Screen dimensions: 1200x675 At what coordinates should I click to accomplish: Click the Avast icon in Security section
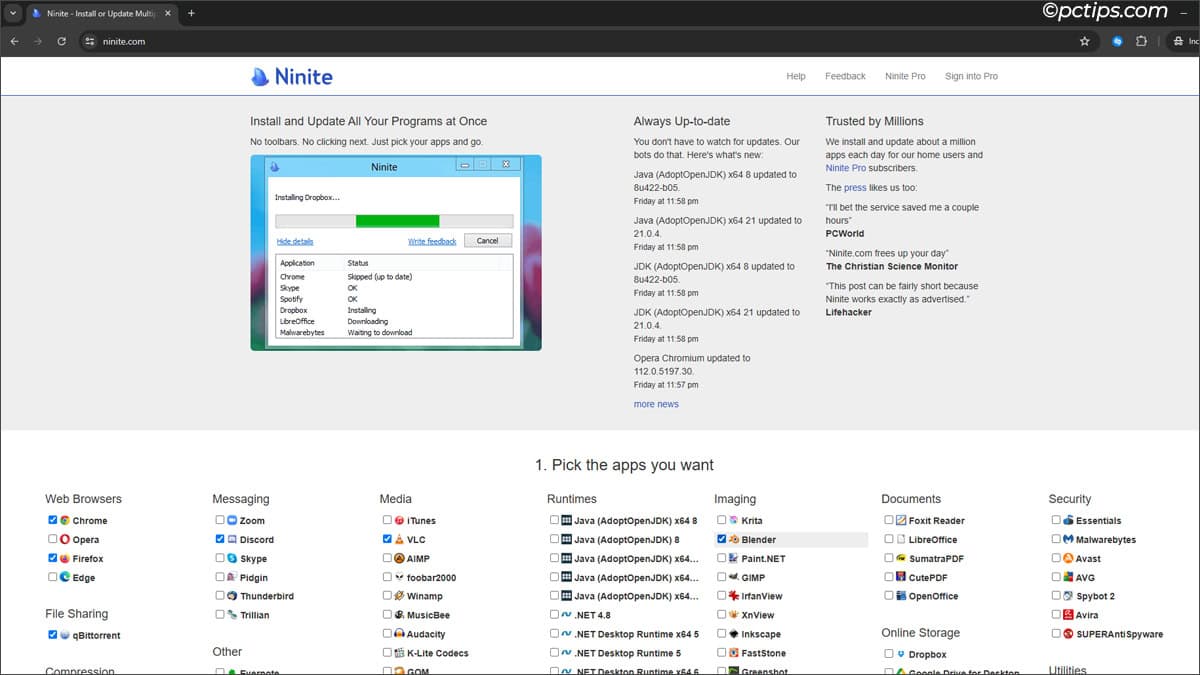pos(1068,558)
